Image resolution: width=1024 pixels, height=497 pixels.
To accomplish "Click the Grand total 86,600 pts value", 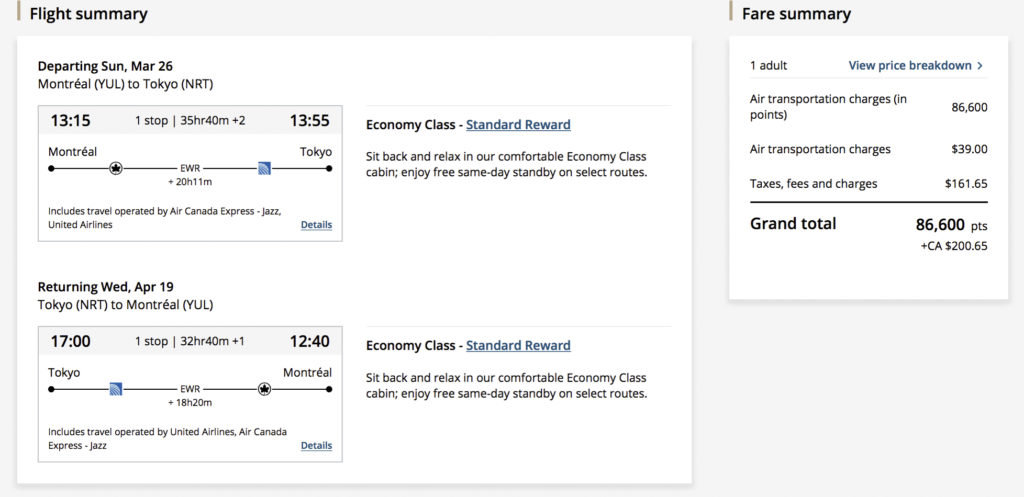I will (951, 225).
